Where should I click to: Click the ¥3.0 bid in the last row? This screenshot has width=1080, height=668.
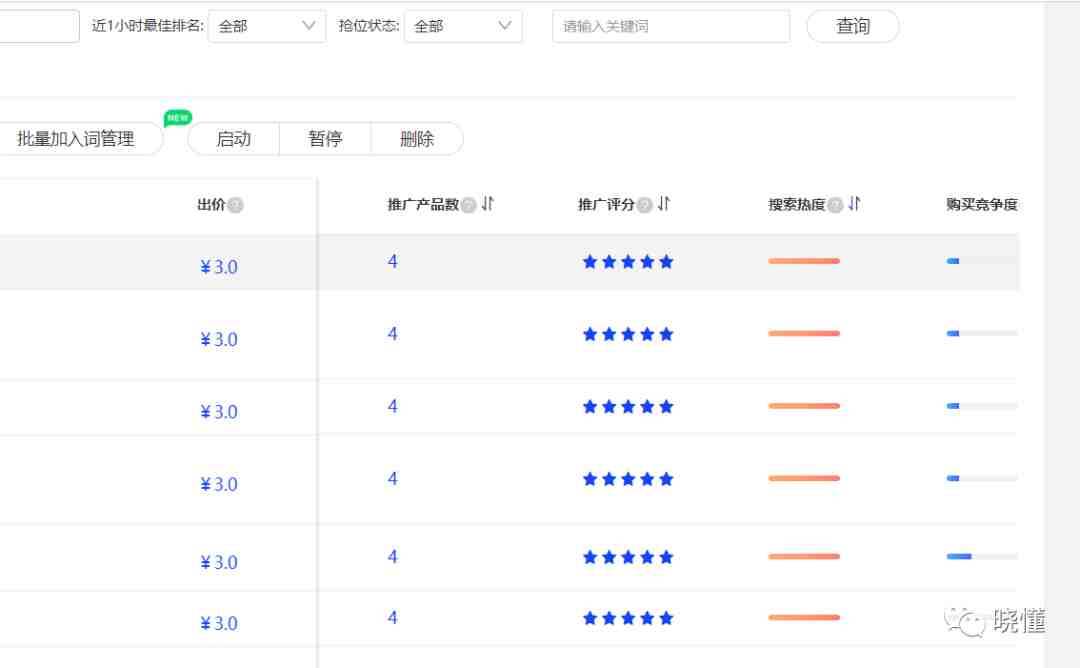pyautogui.click(x=219, y=624)
